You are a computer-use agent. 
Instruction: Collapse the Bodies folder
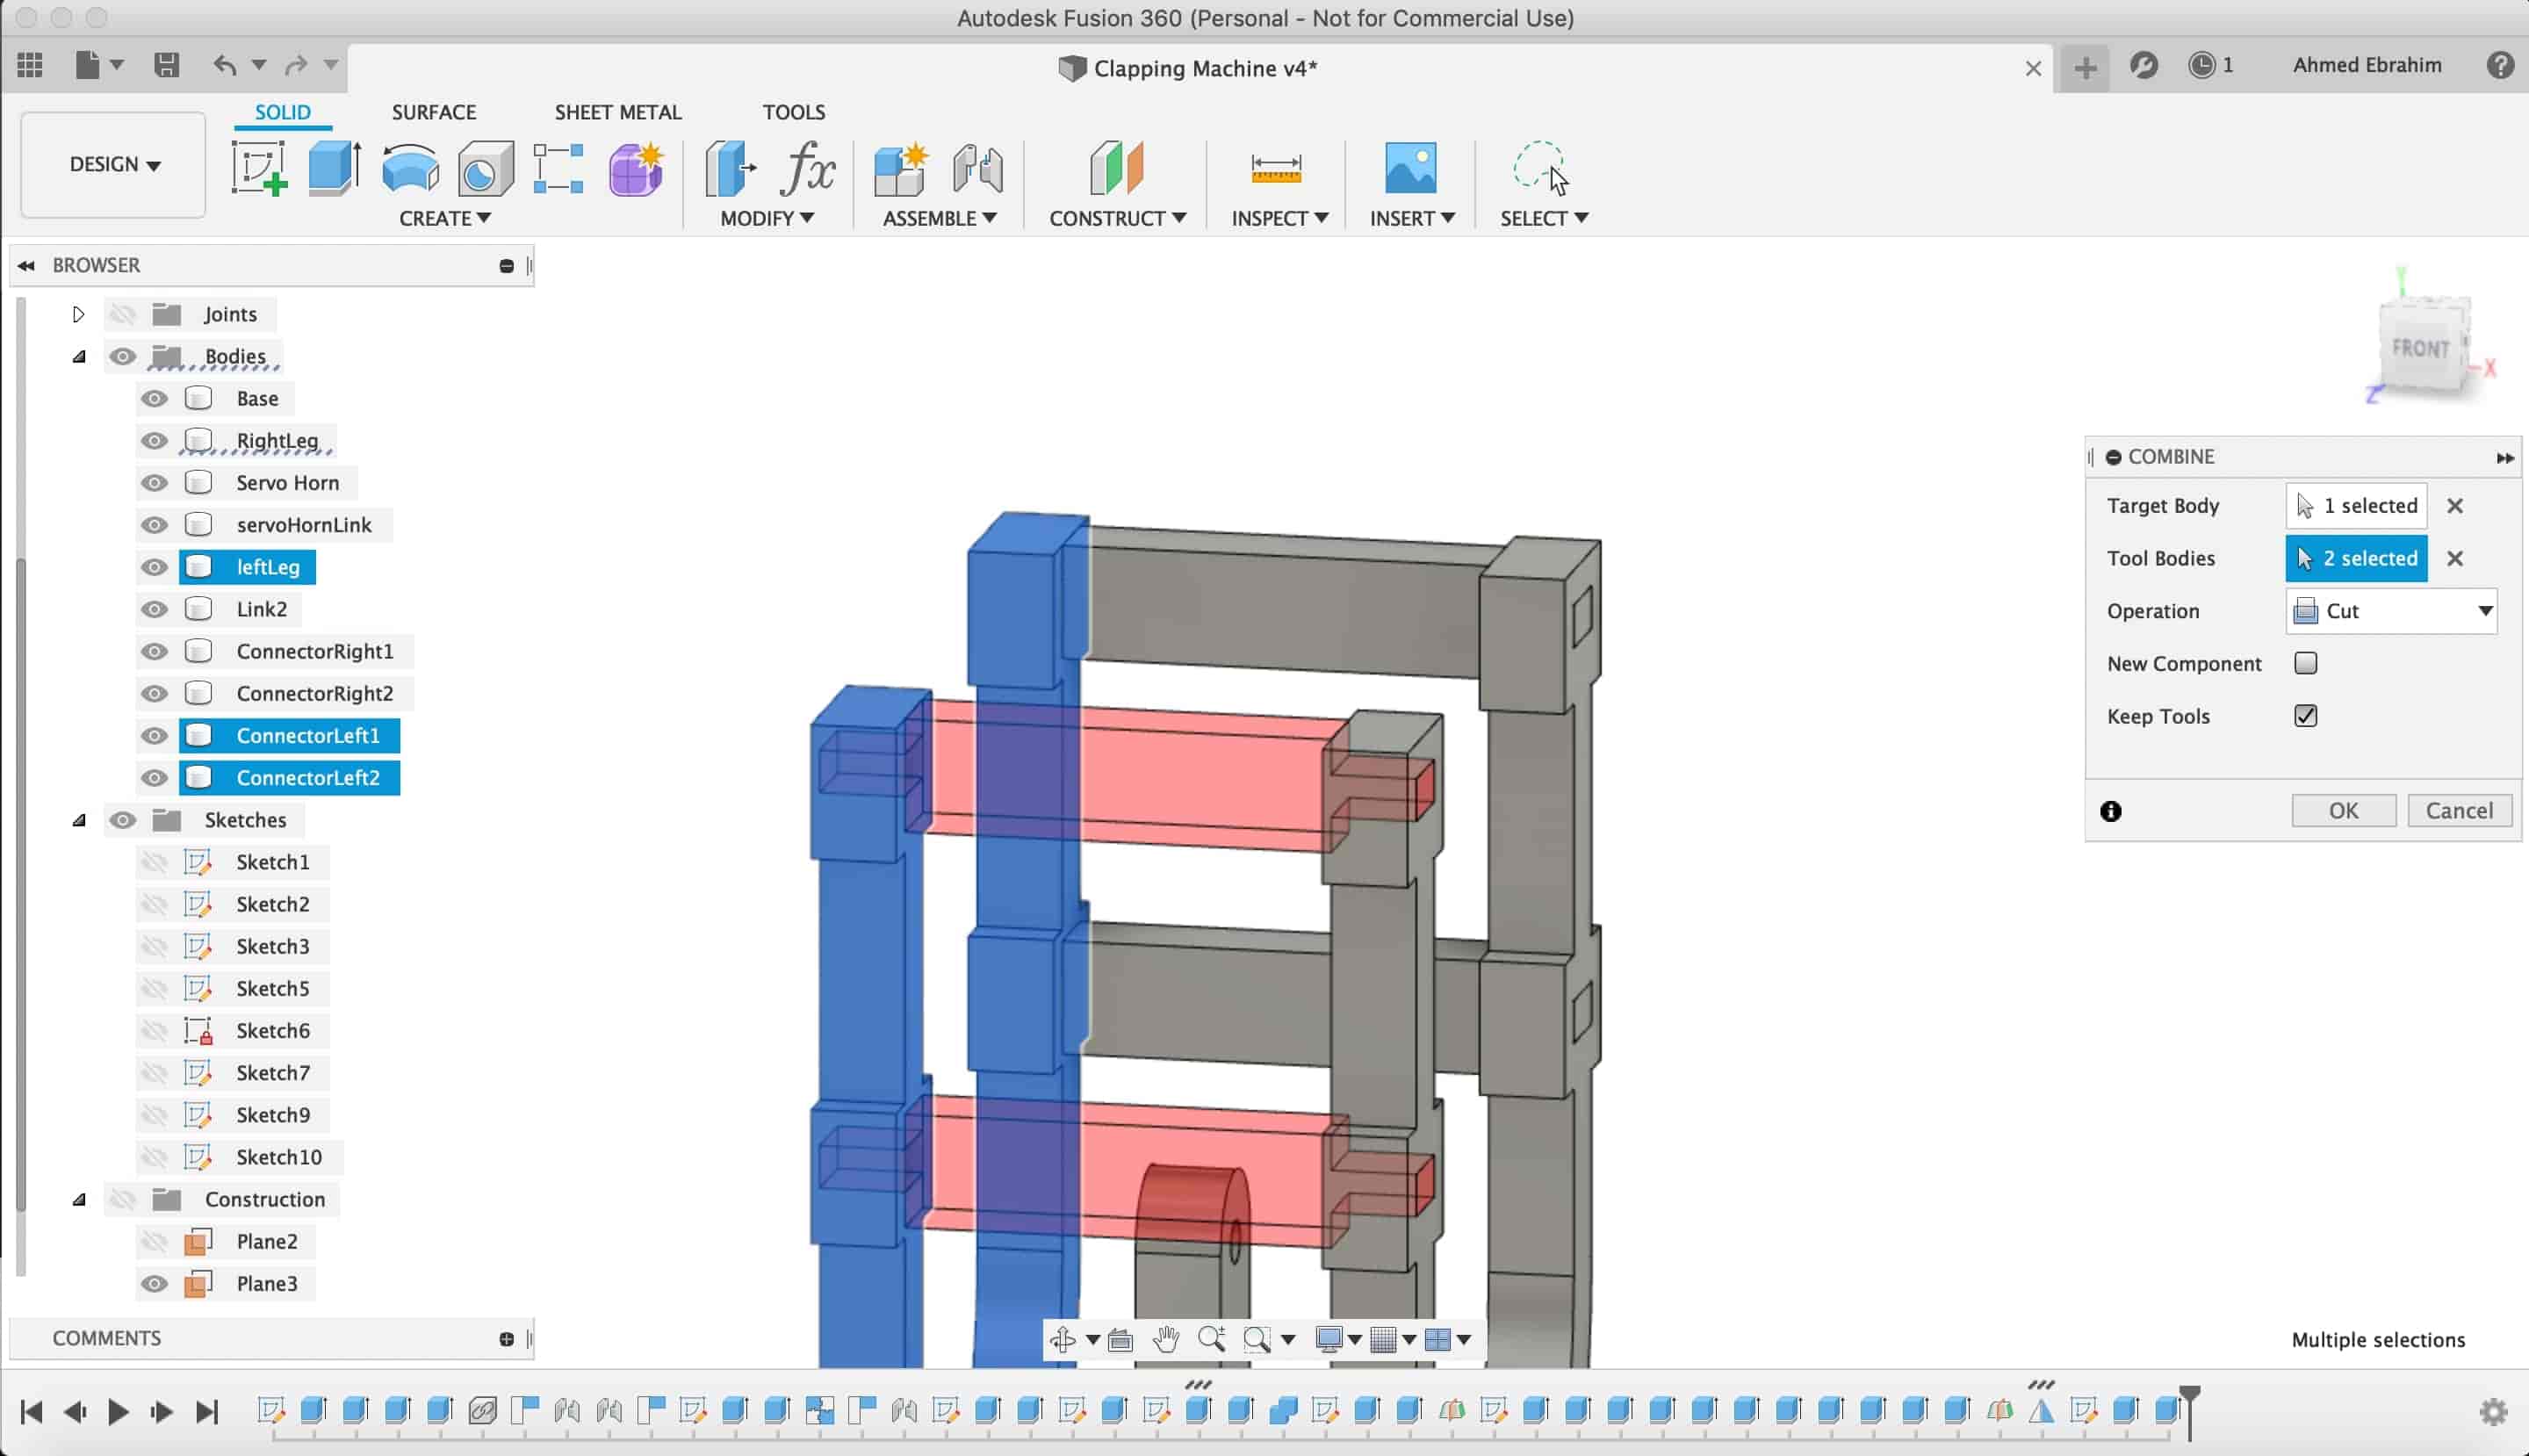[x=78, y=357]
